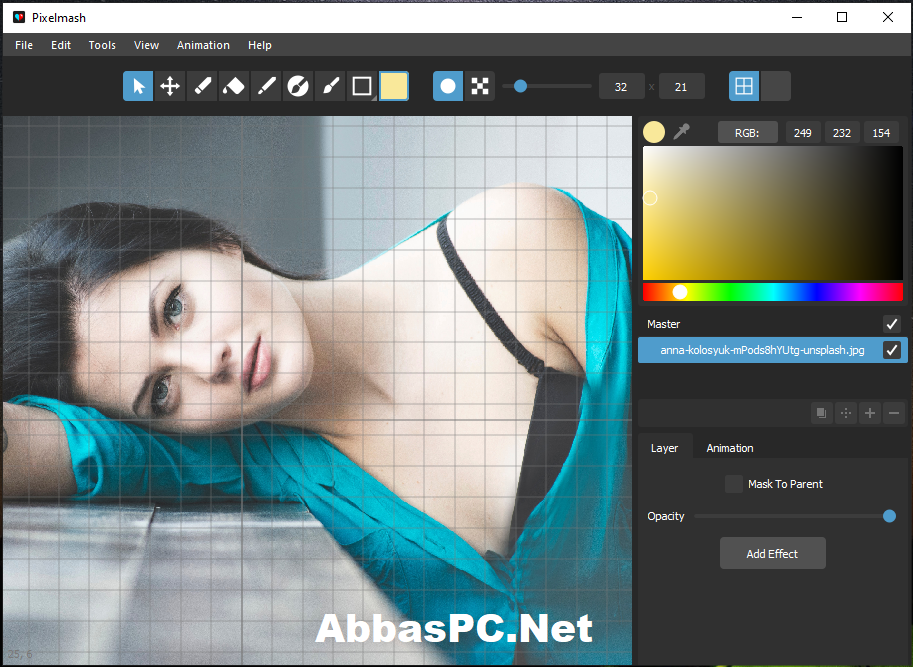The width and height of the screenshot is (913, 667).
Task: Click the Opacity slider handle
Action: [889, 516]
